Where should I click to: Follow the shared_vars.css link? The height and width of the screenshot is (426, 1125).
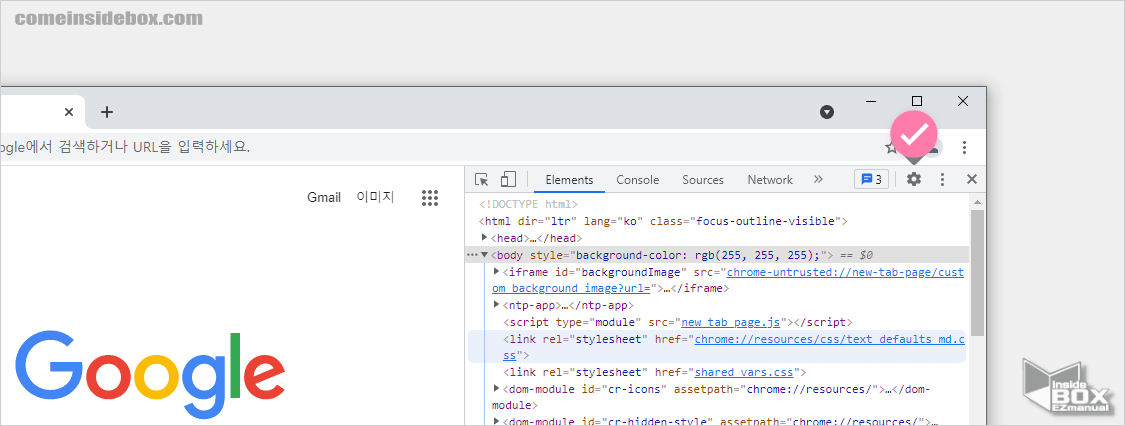pyautogui.click(x=746, y=372)
